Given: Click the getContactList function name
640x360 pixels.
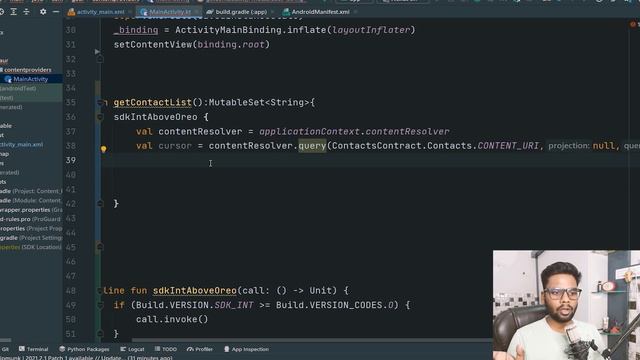Looking at the screenshot, I should point(153,102).
